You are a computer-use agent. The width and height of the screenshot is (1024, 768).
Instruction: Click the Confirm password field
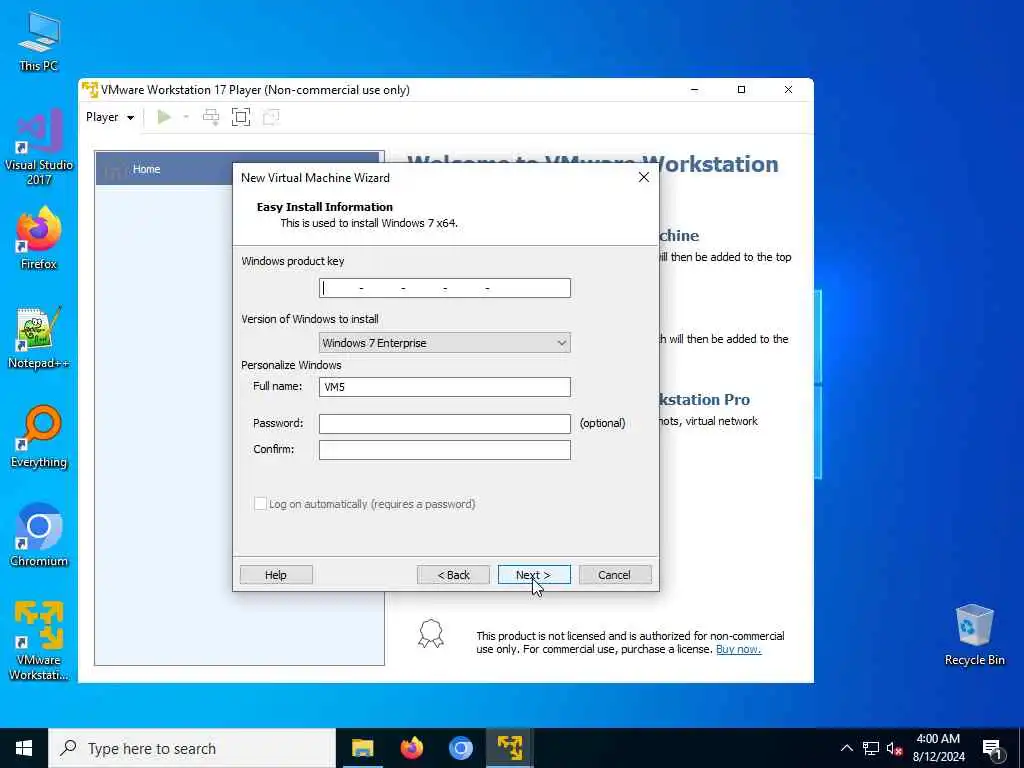click(445, 450)
